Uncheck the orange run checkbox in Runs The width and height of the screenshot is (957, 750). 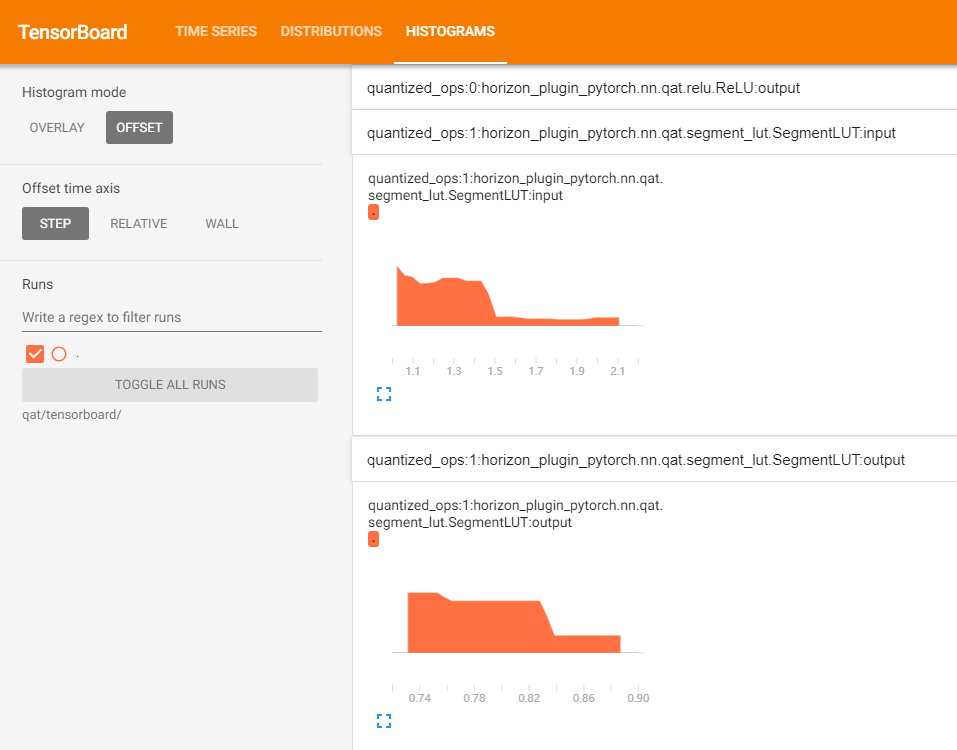click(35, 354)
